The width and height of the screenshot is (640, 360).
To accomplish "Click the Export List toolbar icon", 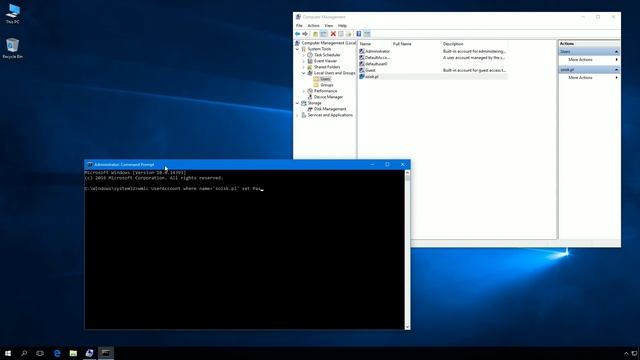I will point(349,34).
